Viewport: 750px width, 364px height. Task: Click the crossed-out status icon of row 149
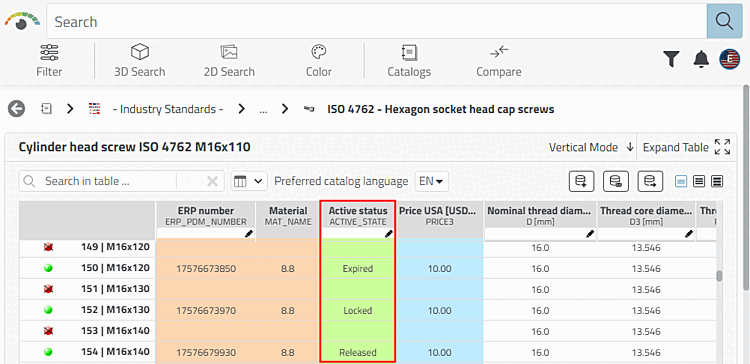tap(48, 247)
